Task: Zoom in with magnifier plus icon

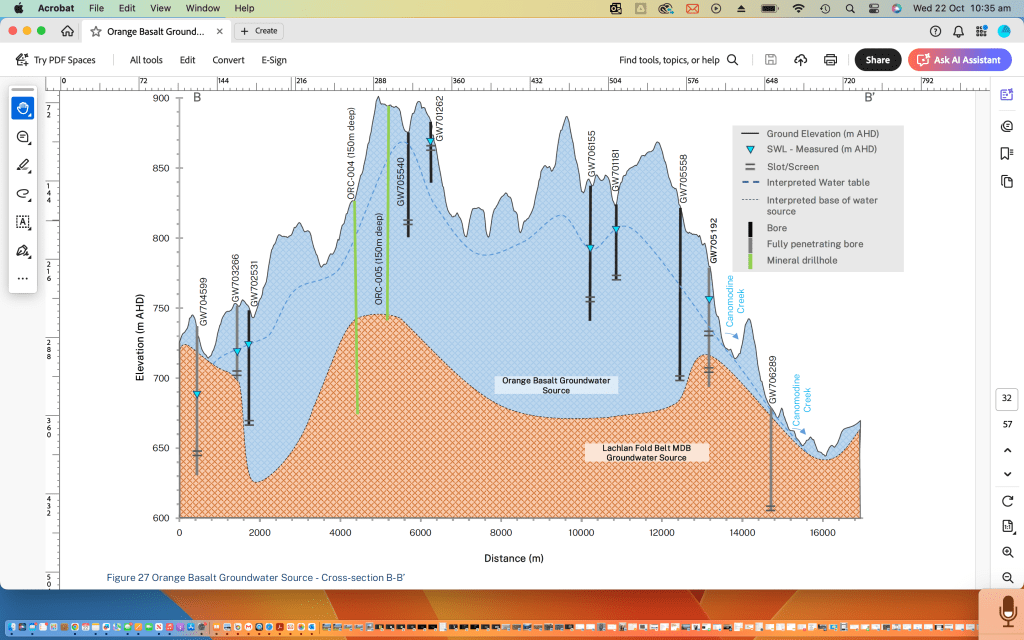Action: [x=1006, y=552]
